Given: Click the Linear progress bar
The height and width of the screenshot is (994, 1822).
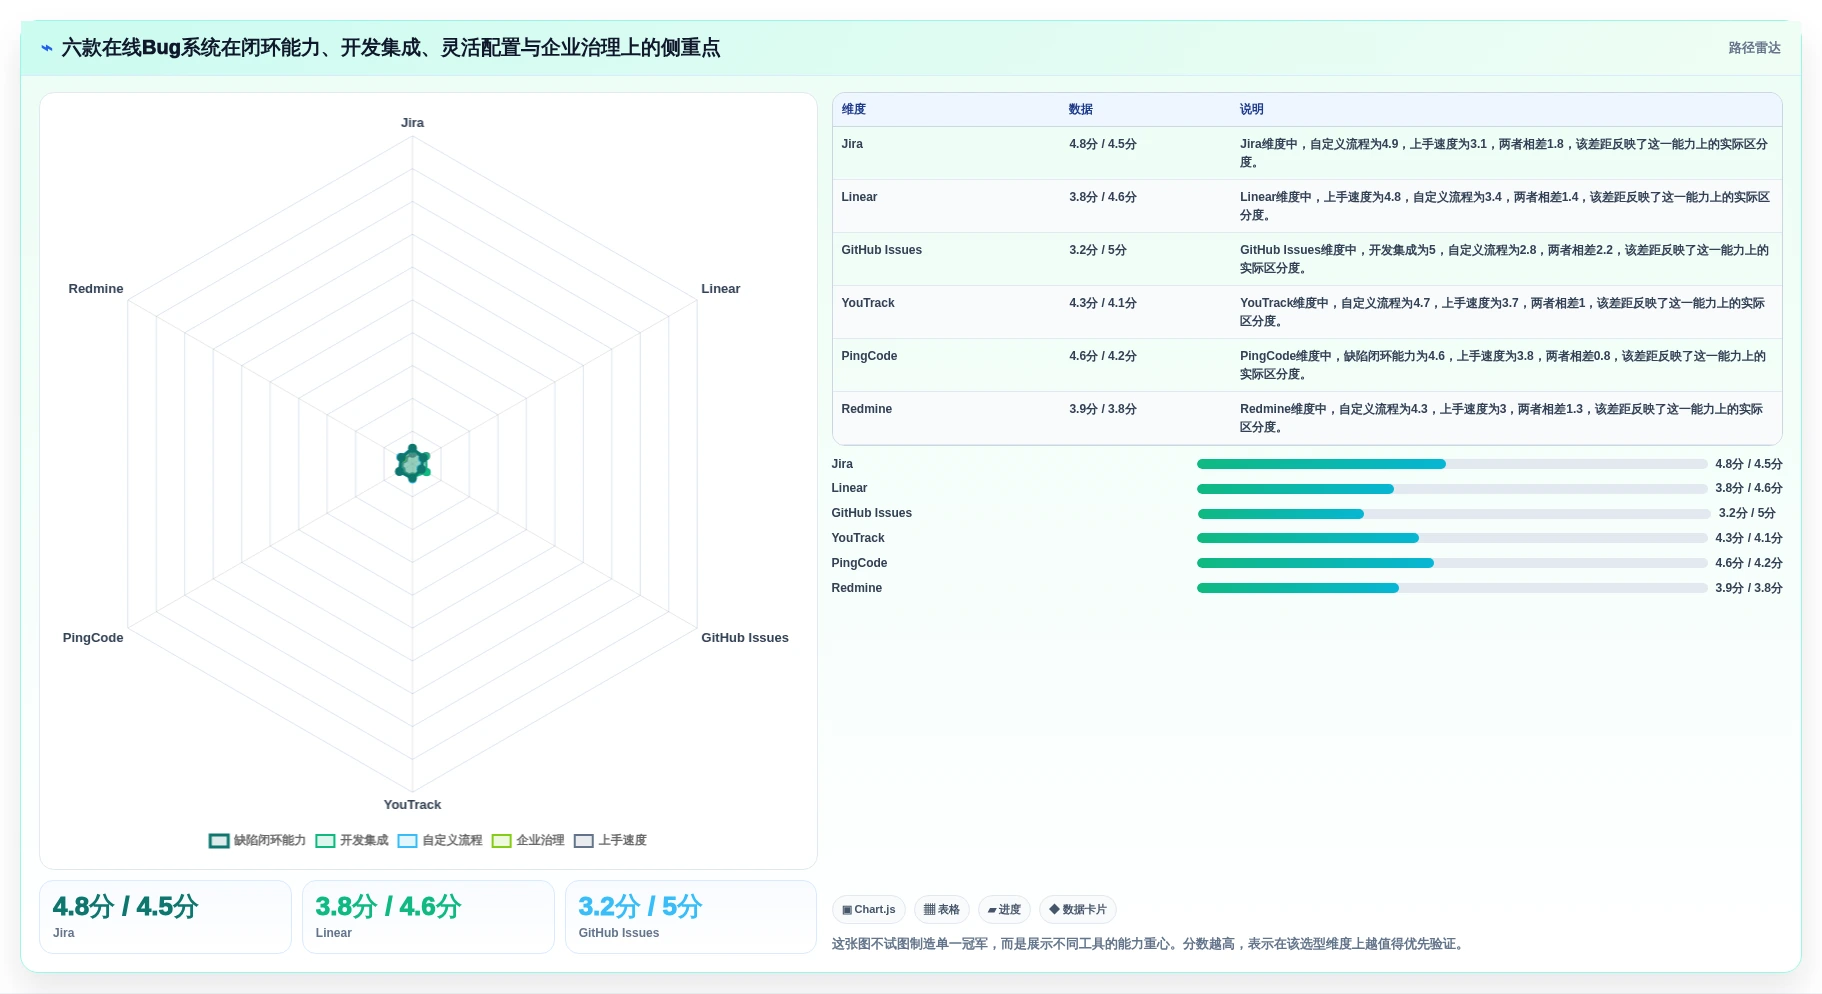Looking at the screenshot, I should 1452,489.
